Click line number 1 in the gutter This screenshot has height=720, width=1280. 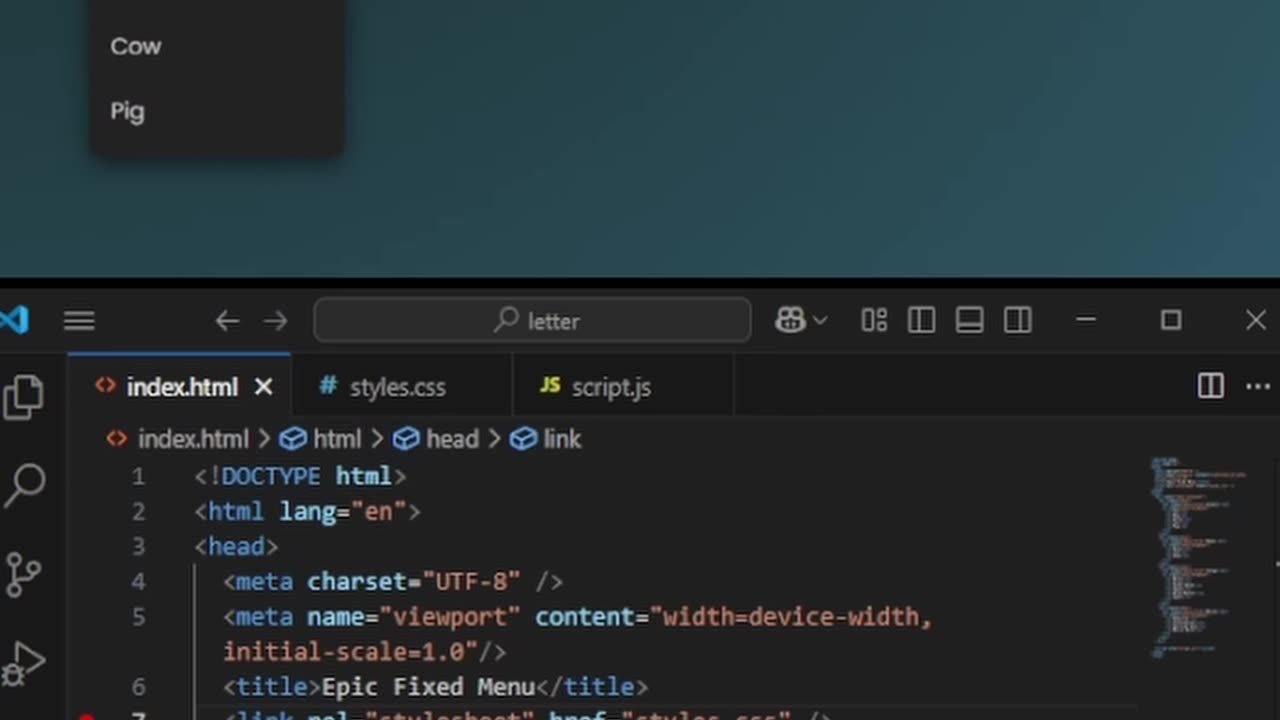pos(138,476)
